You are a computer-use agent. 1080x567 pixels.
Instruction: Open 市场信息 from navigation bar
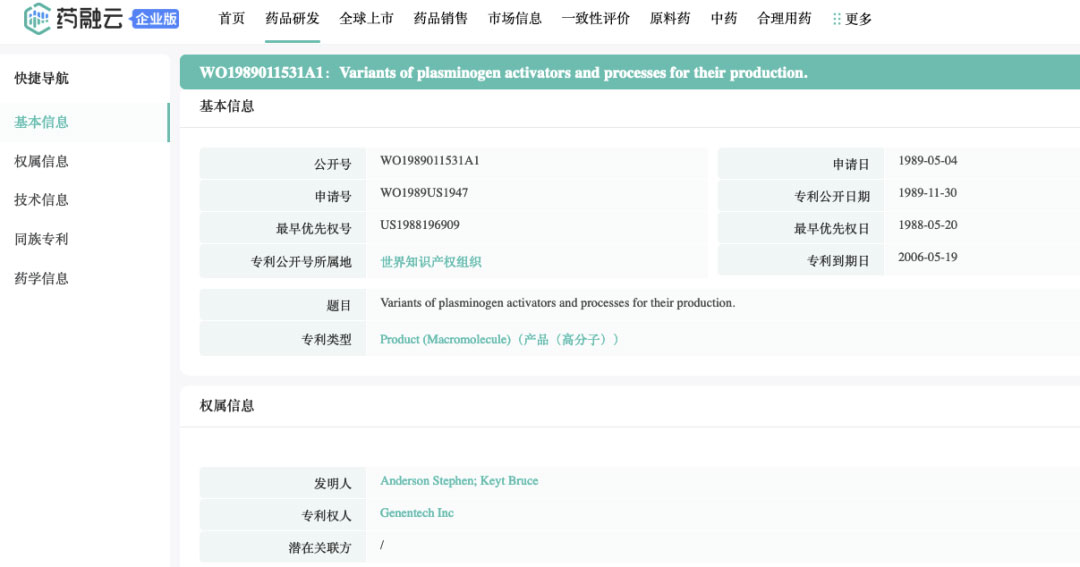pyautogui.click(x=515, y=19)
